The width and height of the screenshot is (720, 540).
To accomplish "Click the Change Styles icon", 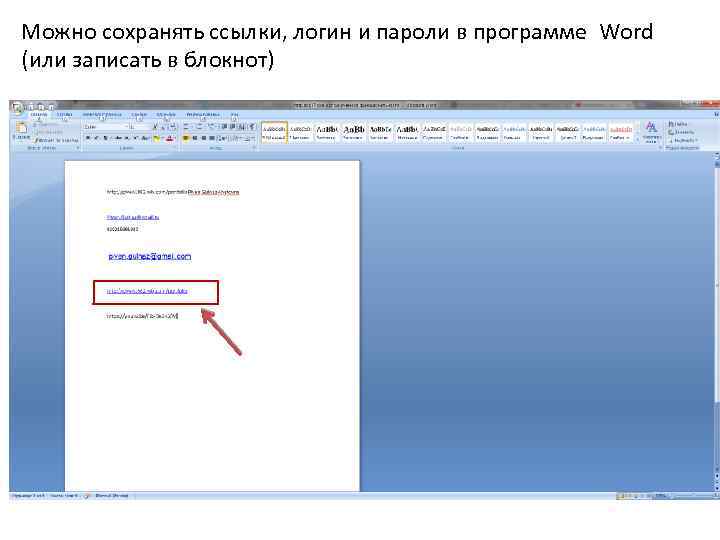I will (651, 132).
